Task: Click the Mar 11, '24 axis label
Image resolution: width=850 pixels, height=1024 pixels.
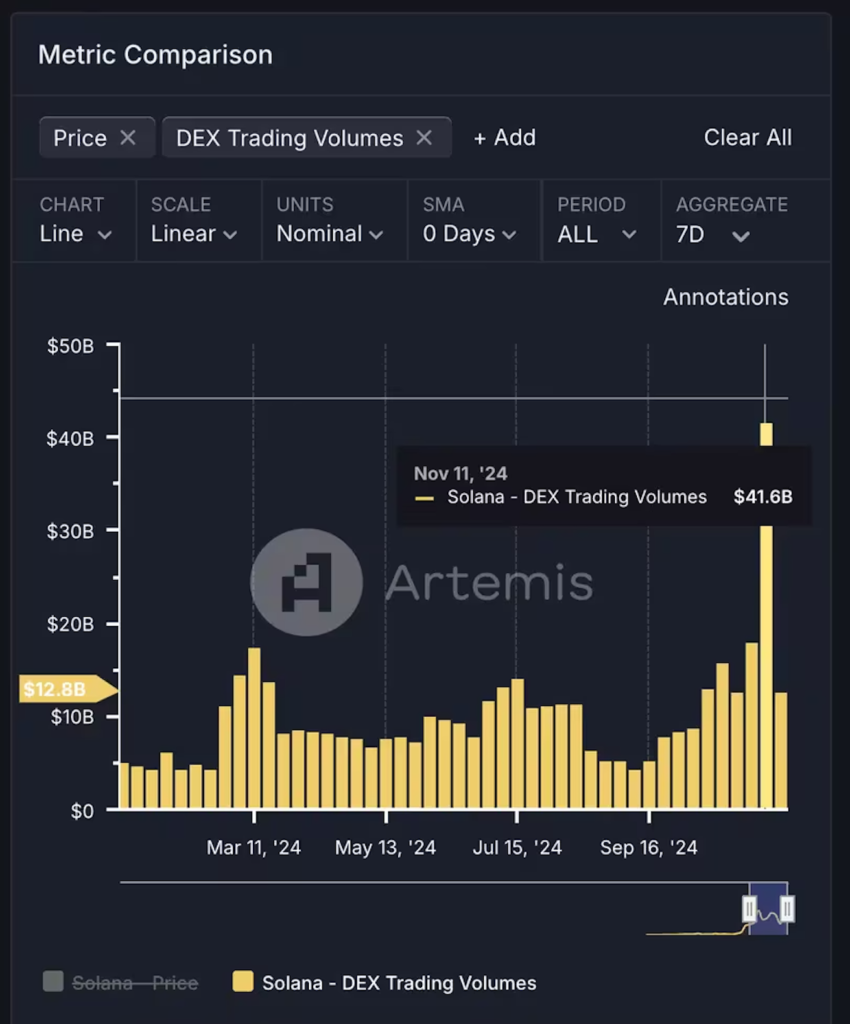Action: [254, 847]
